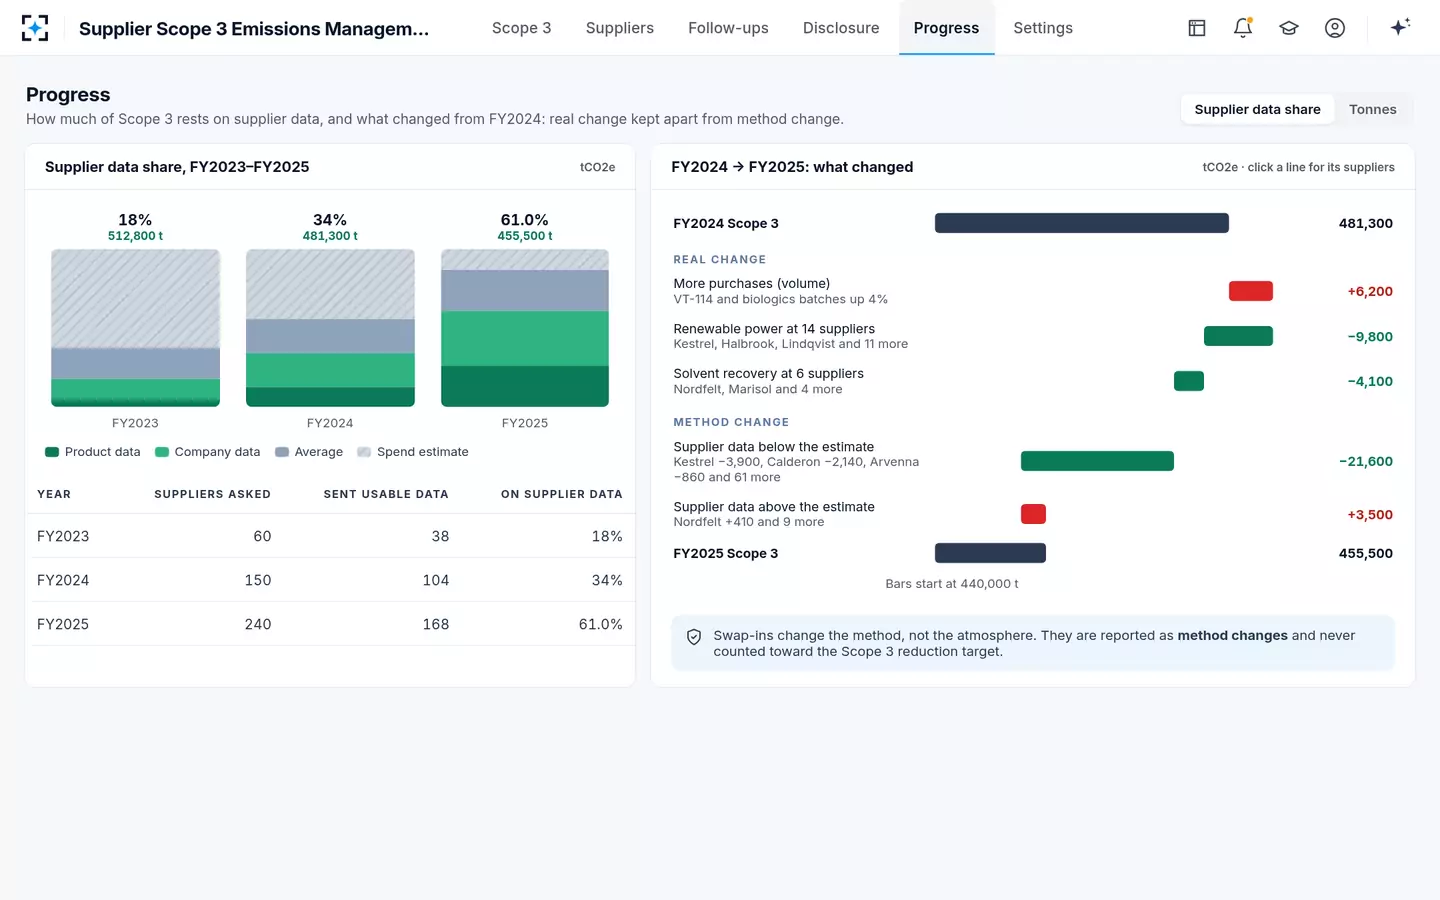Click the Product data legend swatch

tap(52, 452)
